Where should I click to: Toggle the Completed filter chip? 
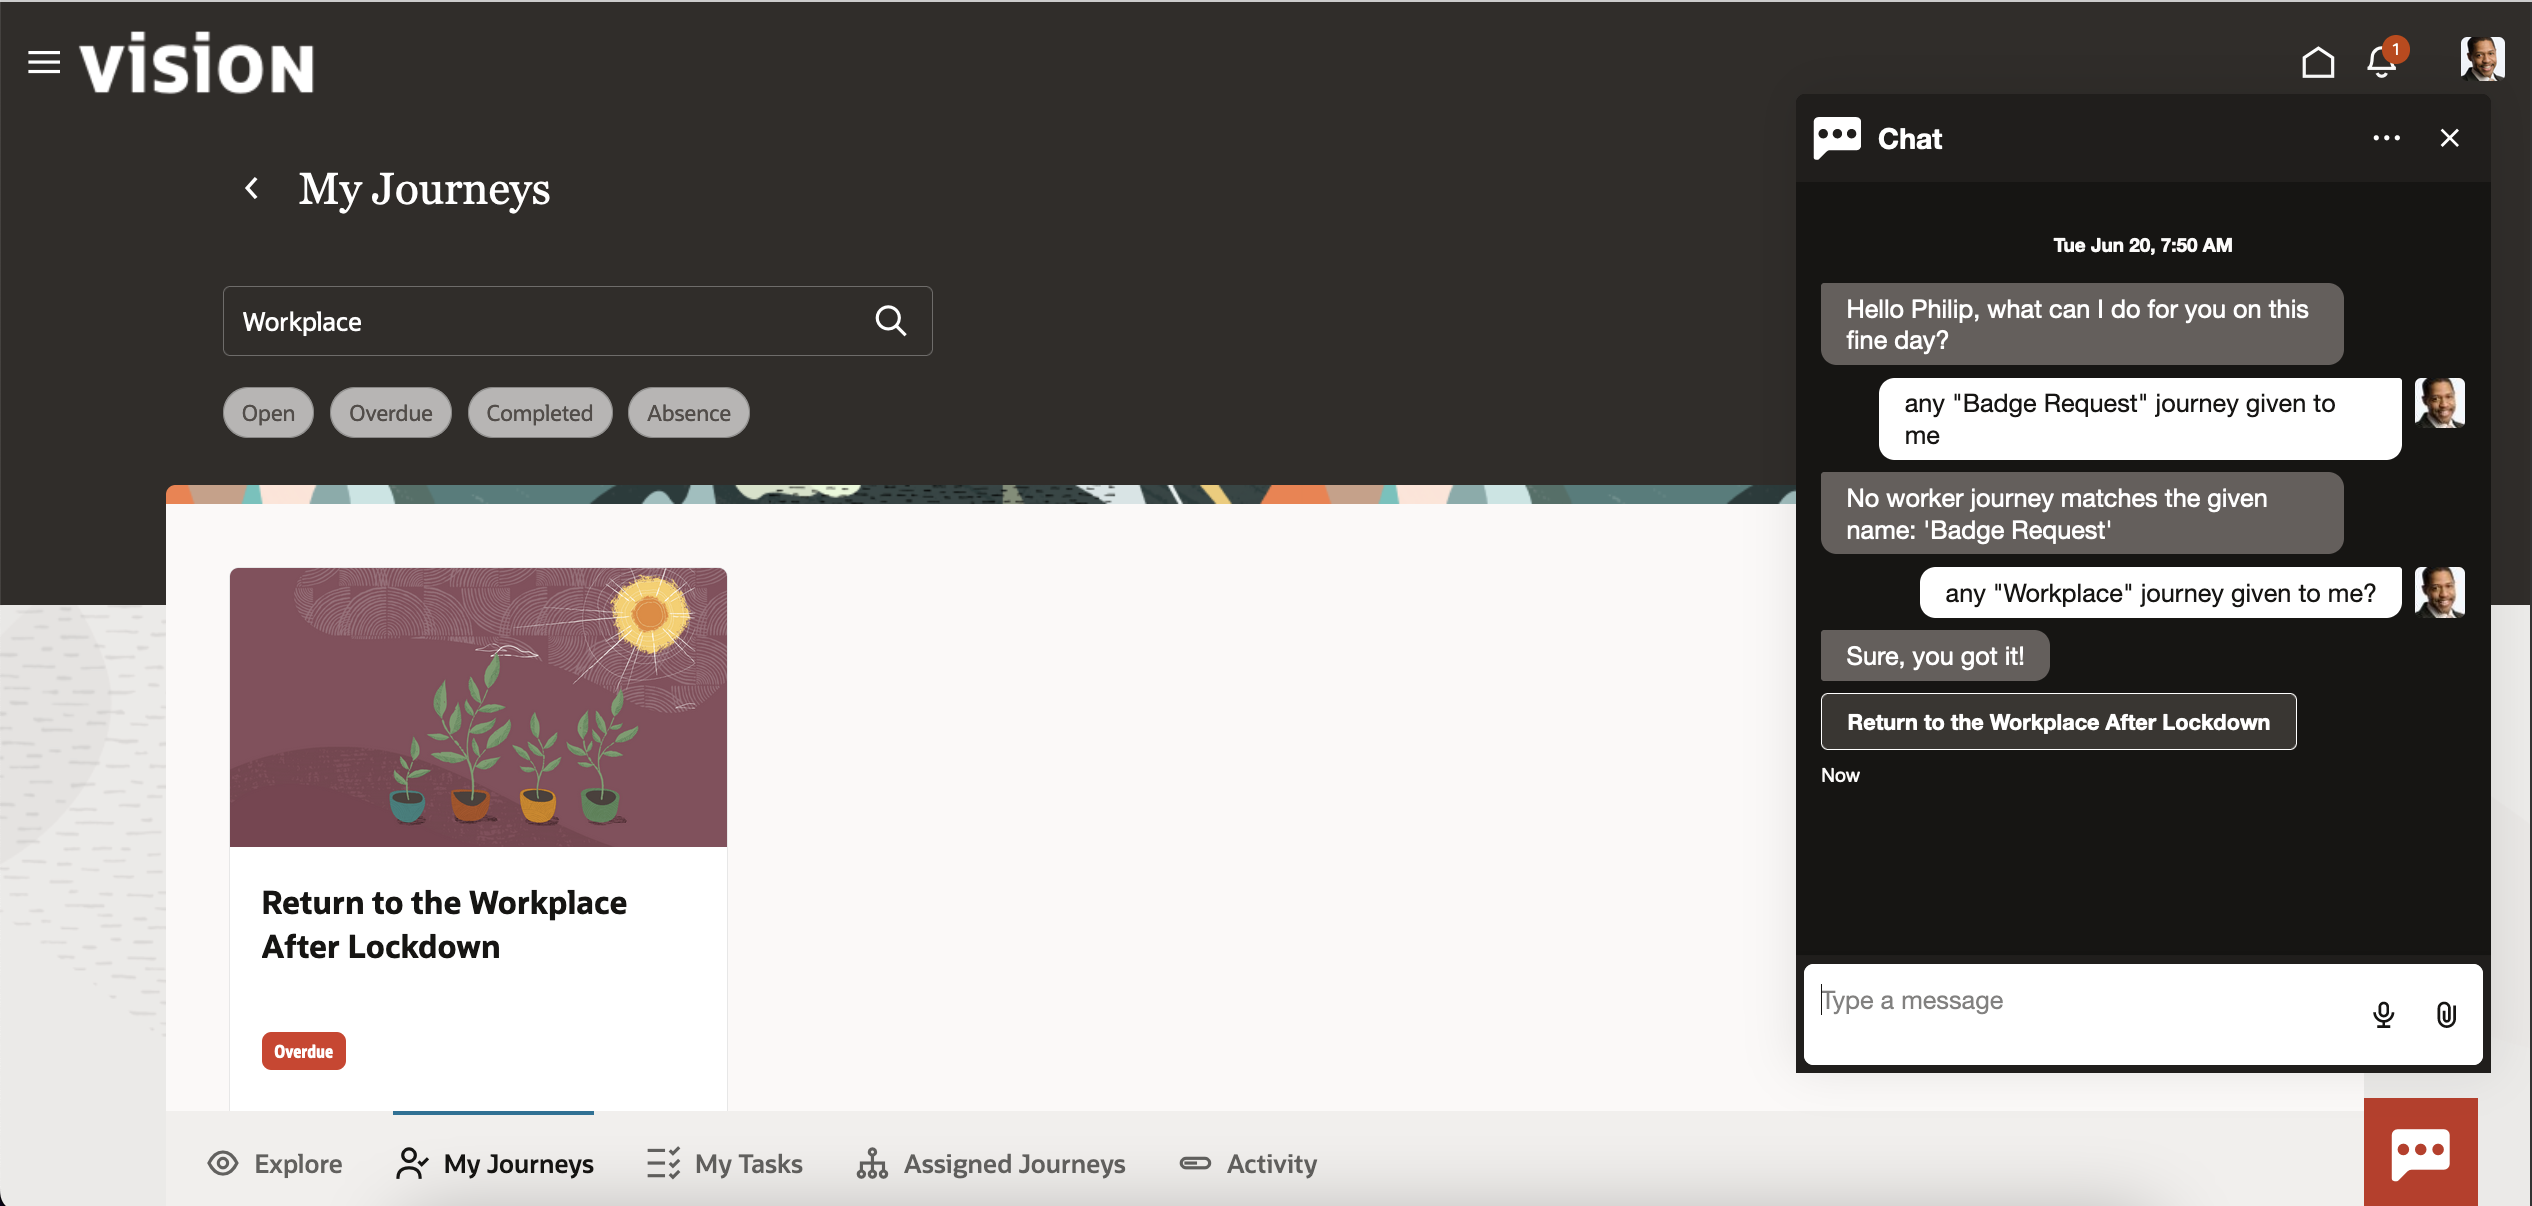(x=539, y=413)
